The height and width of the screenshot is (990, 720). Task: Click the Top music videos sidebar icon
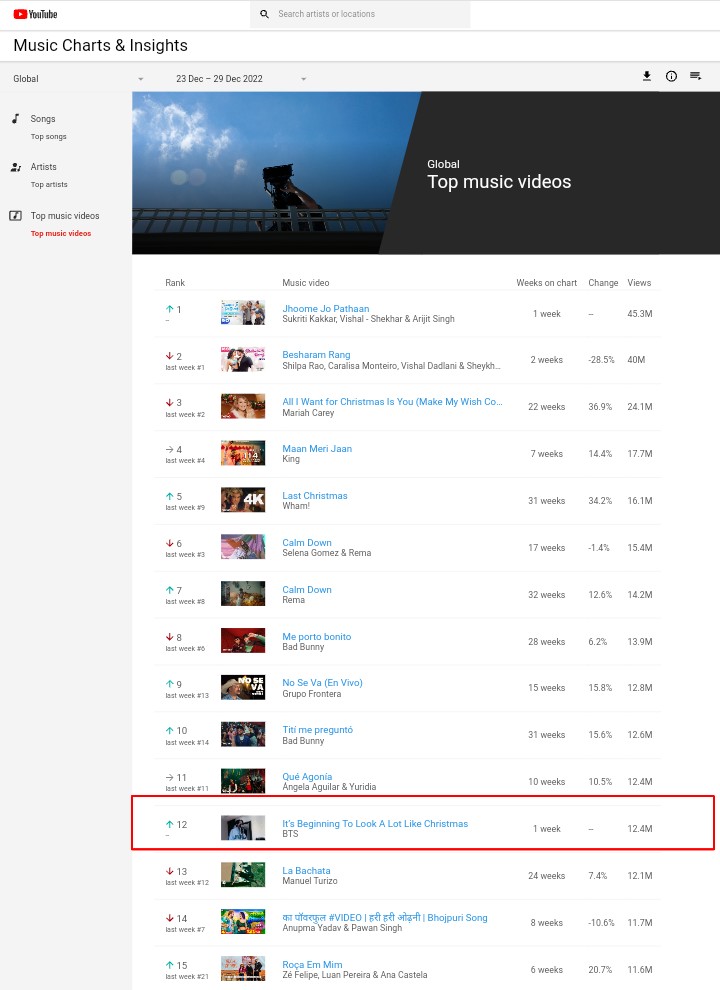(x=16, y=216)
